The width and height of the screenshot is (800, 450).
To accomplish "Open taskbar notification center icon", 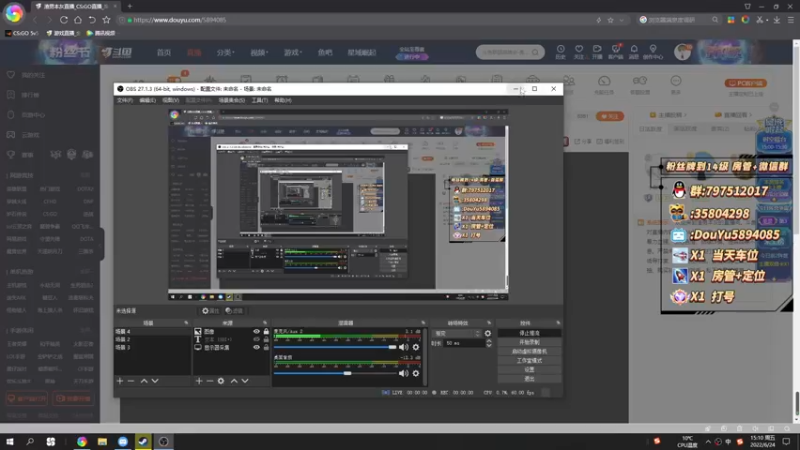I will [x=786, y=441].
